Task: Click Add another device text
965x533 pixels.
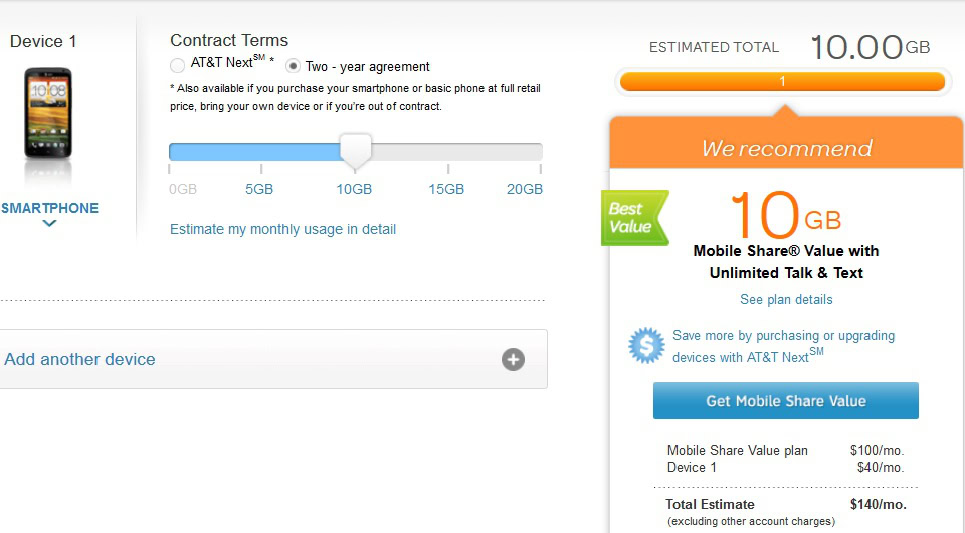Action: coord(80,359)
